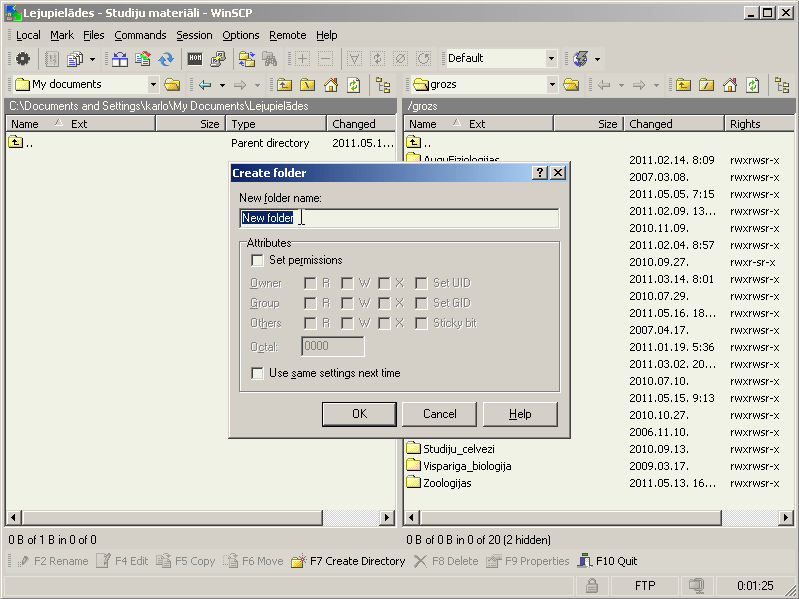This screenshot has height=599, width=799.
Task: Click the Select files plus icon
Action: 302,59
